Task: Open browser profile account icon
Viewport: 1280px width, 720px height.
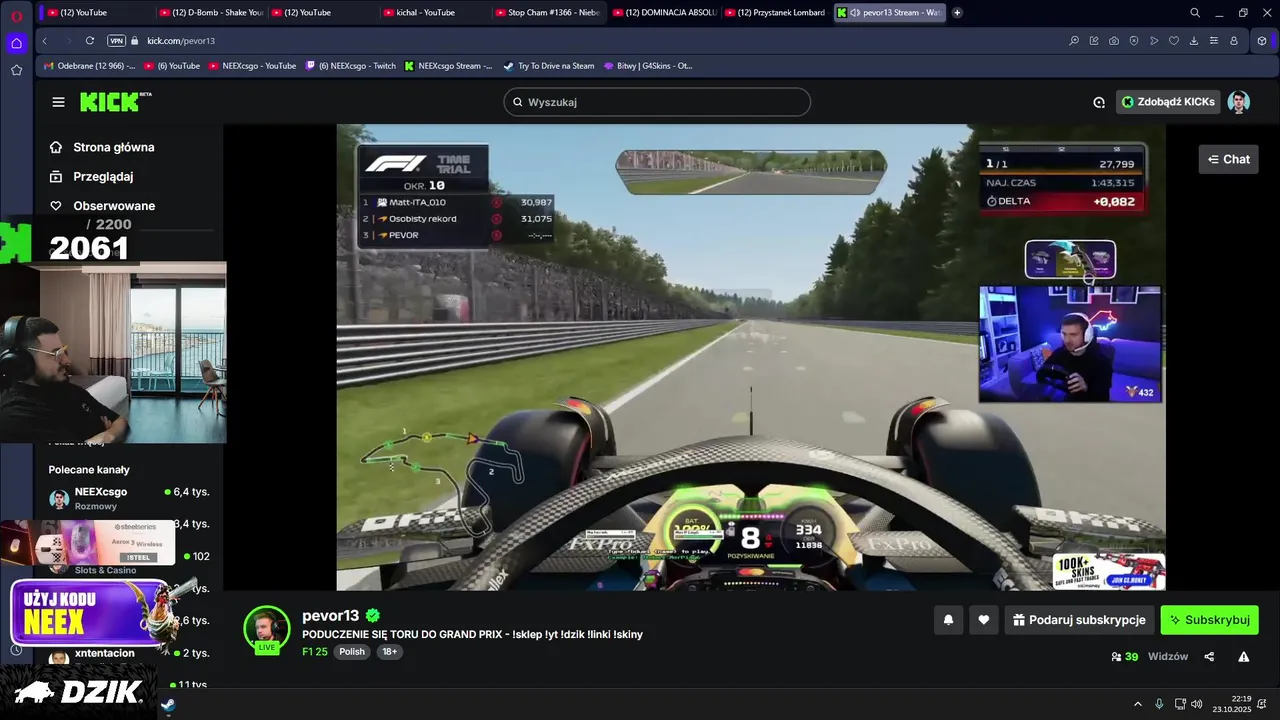Action: pyautogui.click(x=1234, y=41)
